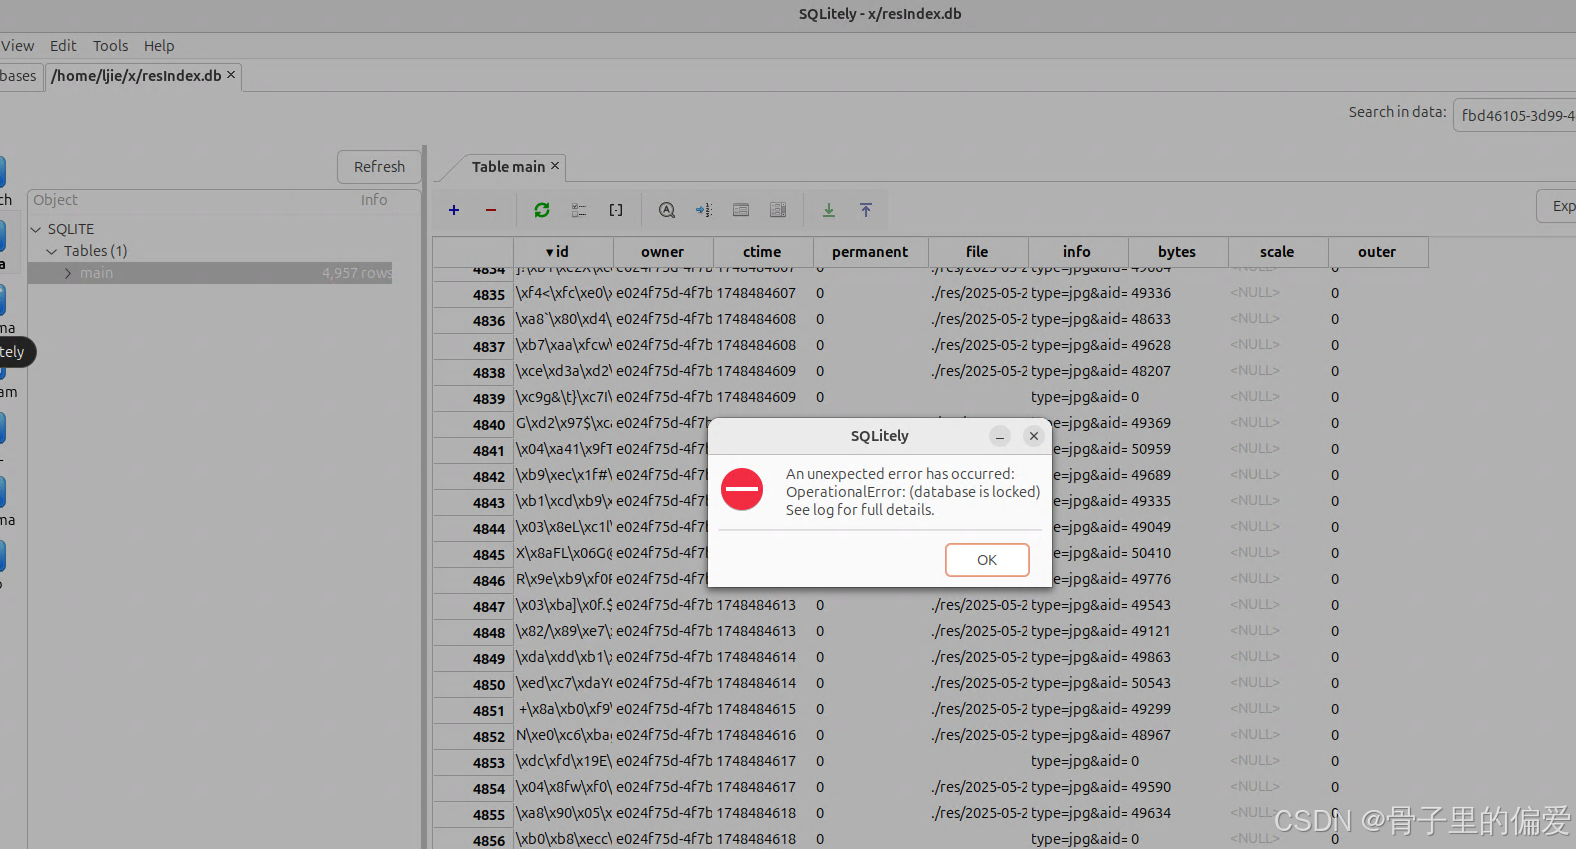Click the 'ctime' column header
This screenshot has height=849, width=1576.
(x=763, y=252)
